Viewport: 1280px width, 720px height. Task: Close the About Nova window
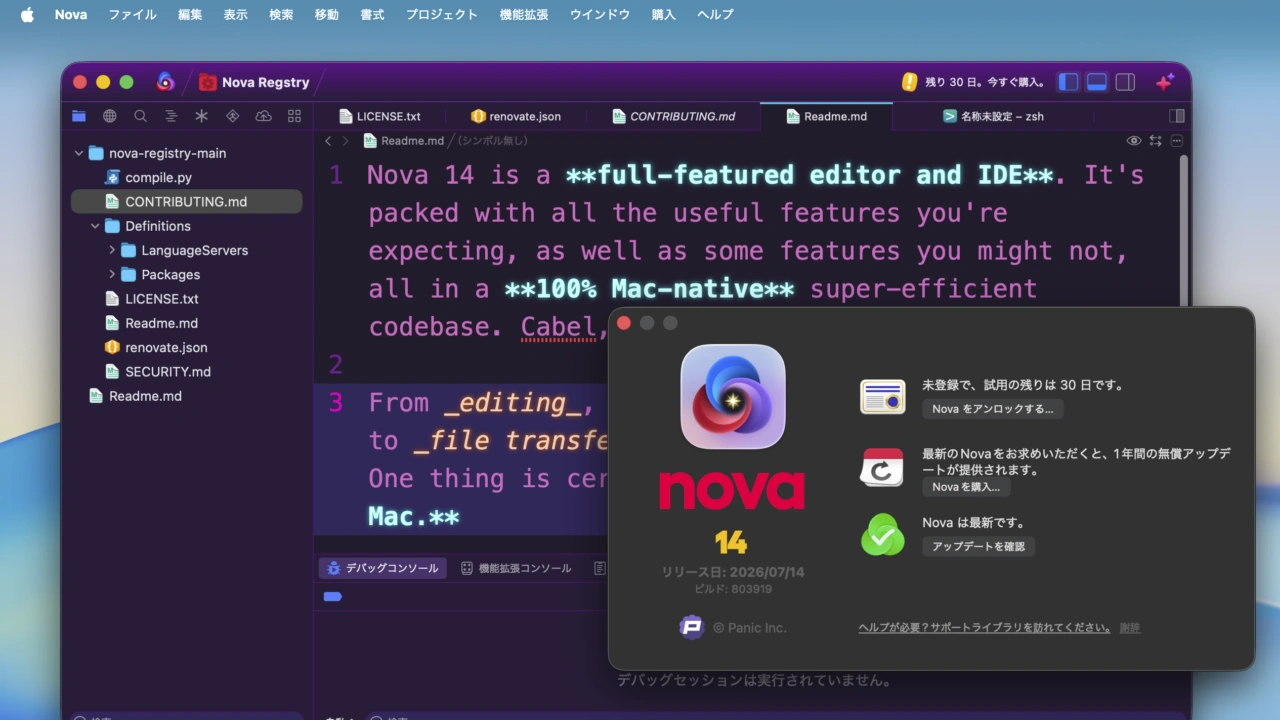tap(624, 323)
